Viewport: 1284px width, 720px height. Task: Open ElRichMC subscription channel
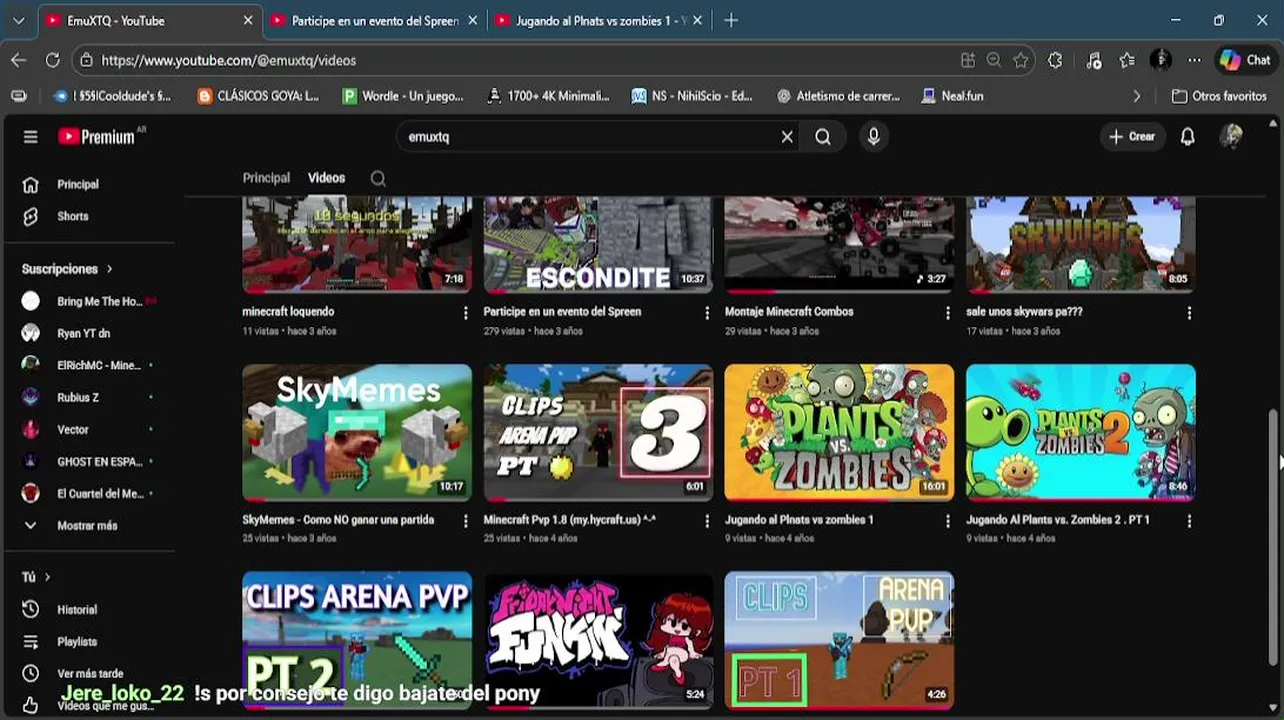[88, 365]
